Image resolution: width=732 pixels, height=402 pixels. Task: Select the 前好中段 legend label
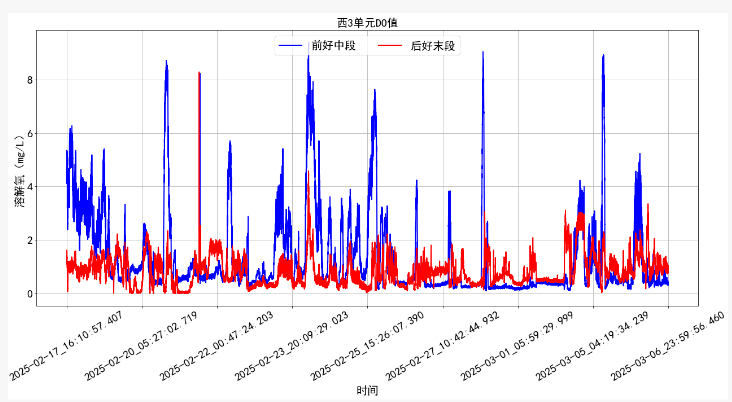pos(333,46)
